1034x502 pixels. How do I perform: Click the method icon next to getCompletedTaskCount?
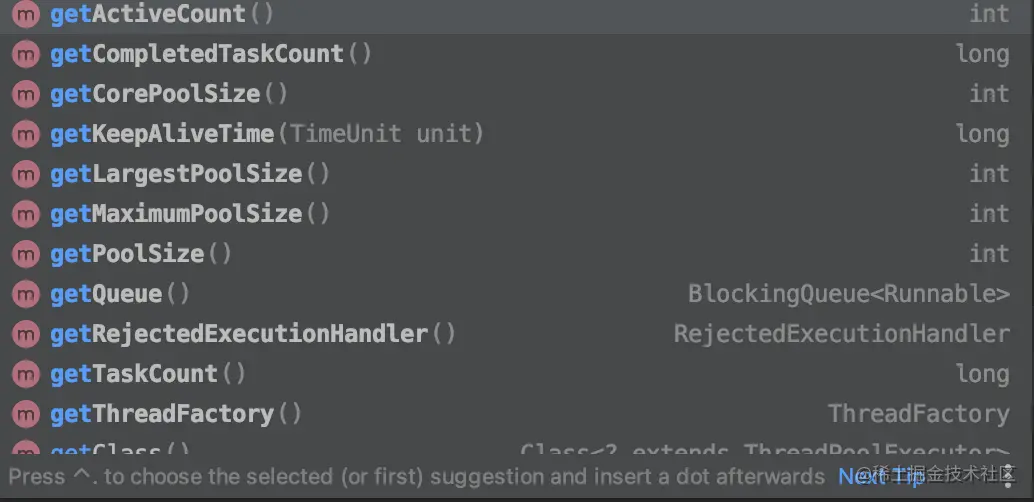click(25, 55)
